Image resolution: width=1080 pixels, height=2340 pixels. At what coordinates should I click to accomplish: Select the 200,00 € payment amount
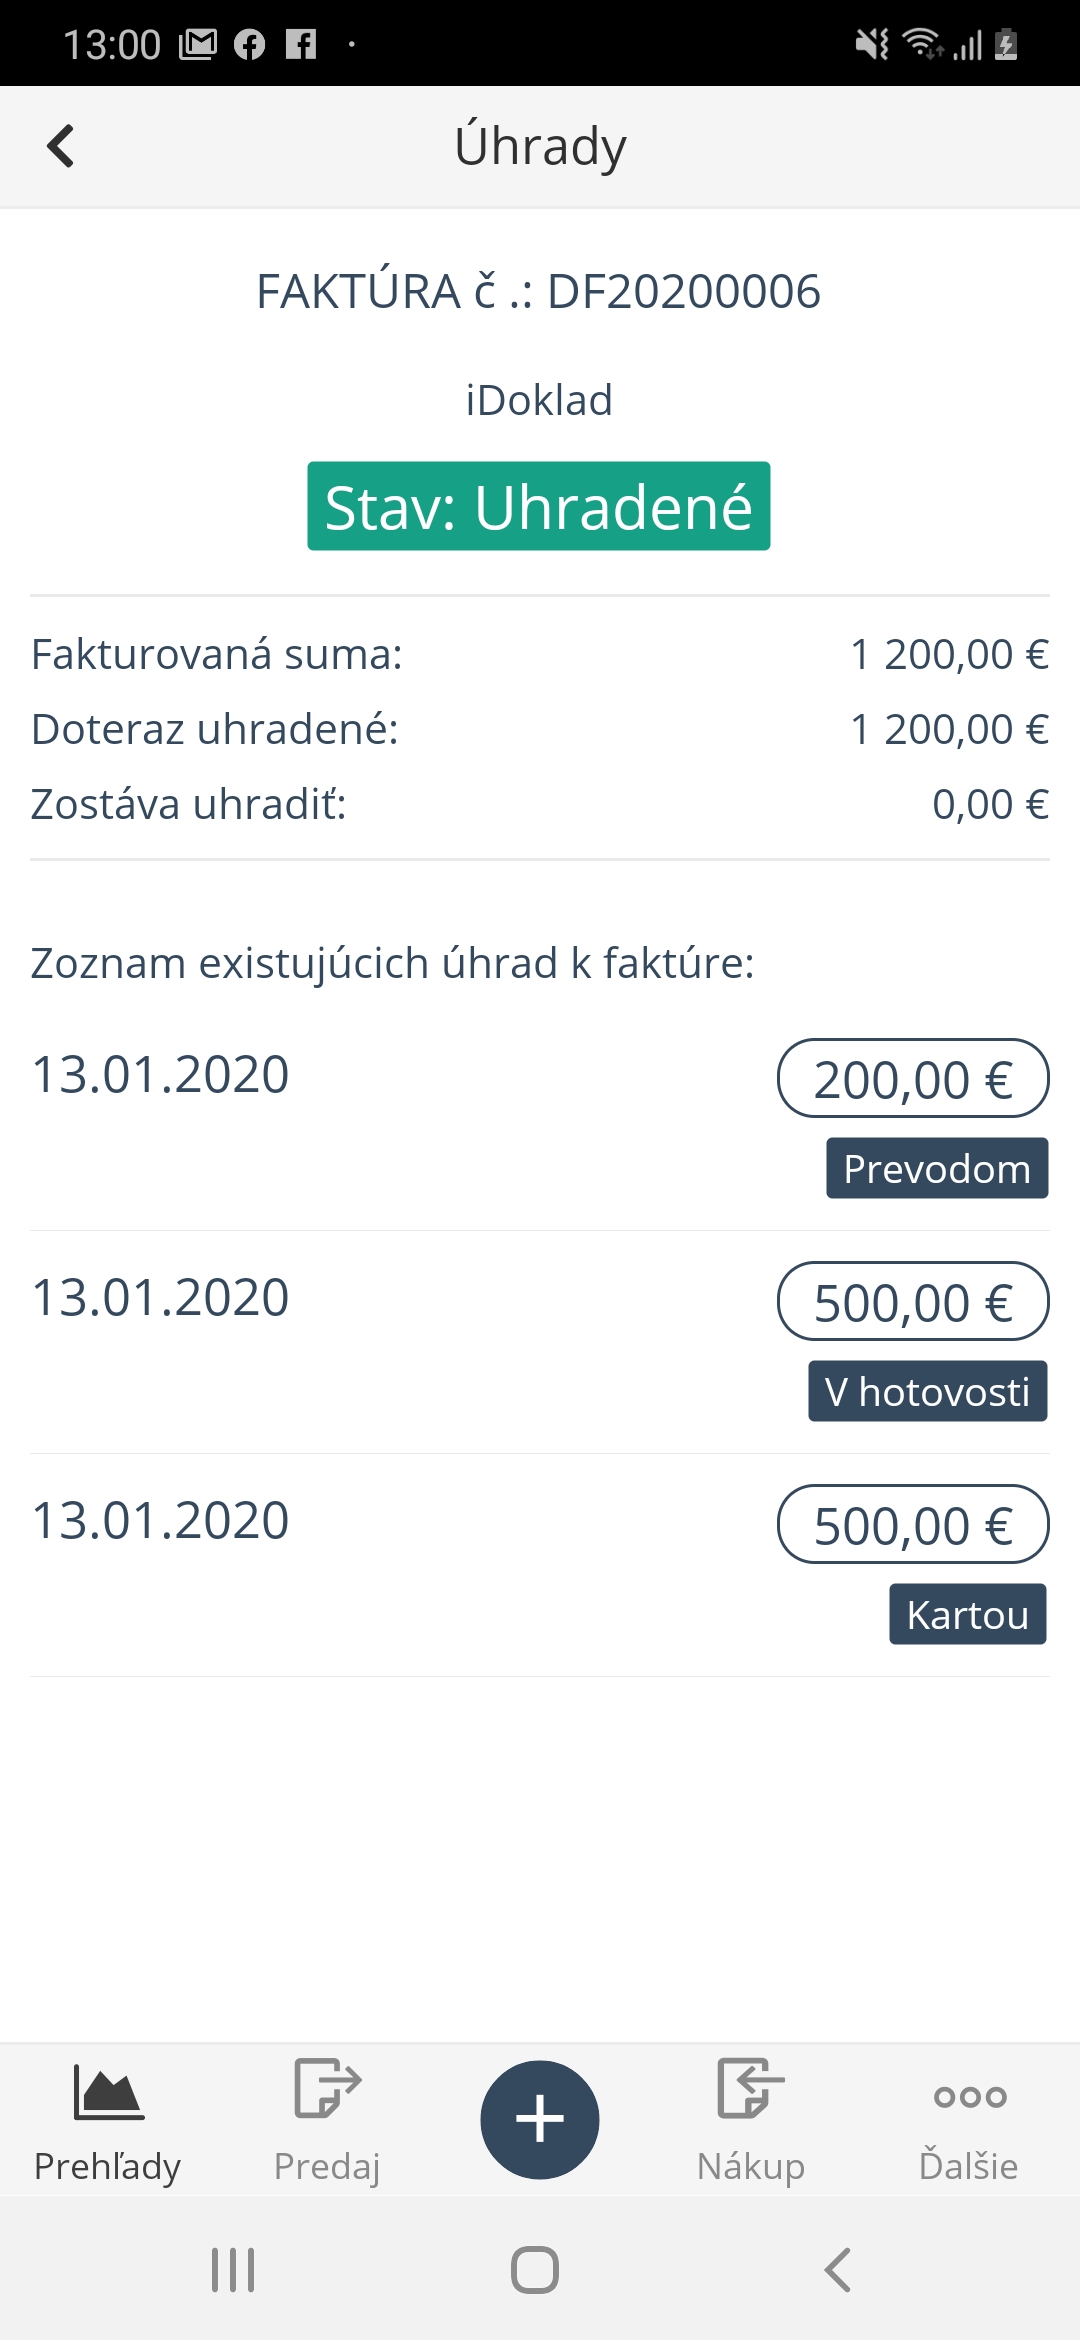(x=912, y=1079)
